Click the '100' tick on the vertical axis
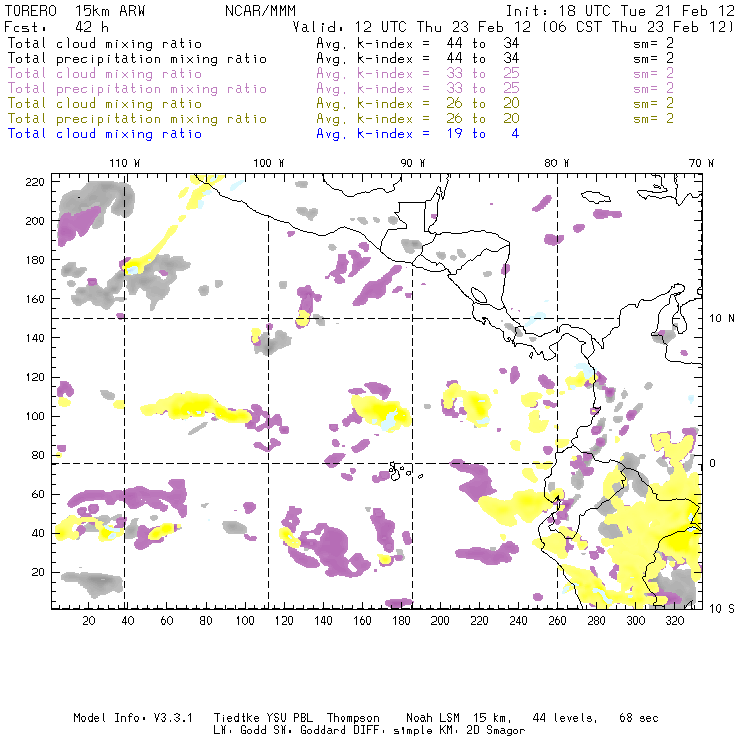Viewport: 740px width, 740px height. pyautogui.click(x=35, y=416)
